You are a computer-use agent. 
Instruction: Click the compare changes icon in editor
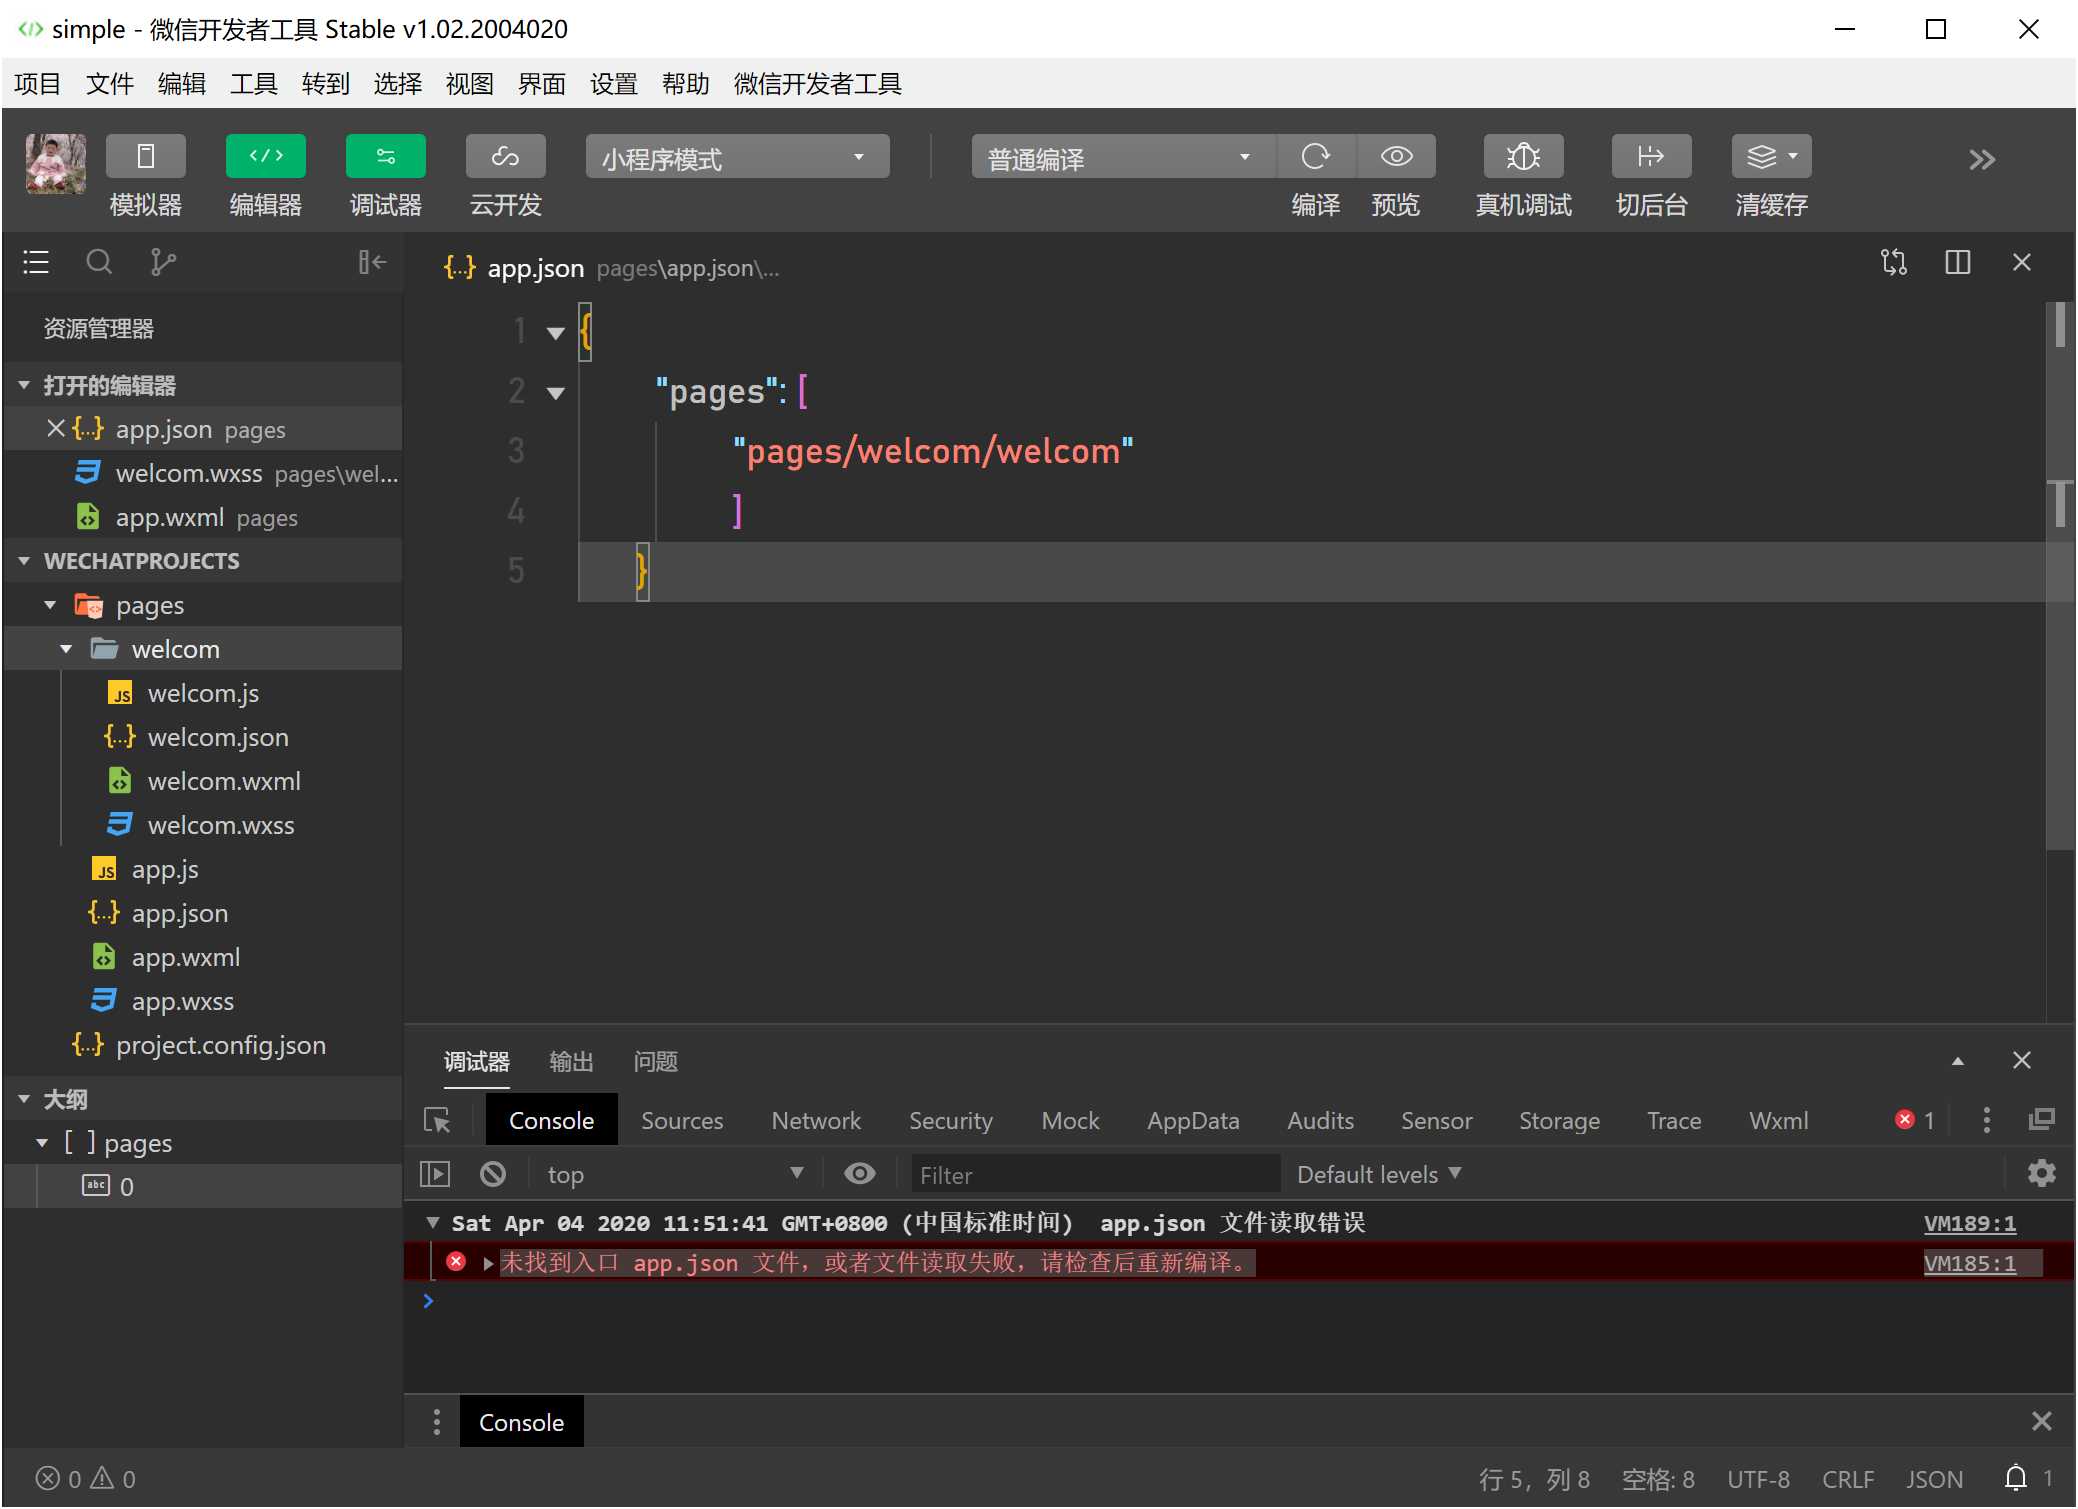tap(1894, 262)
